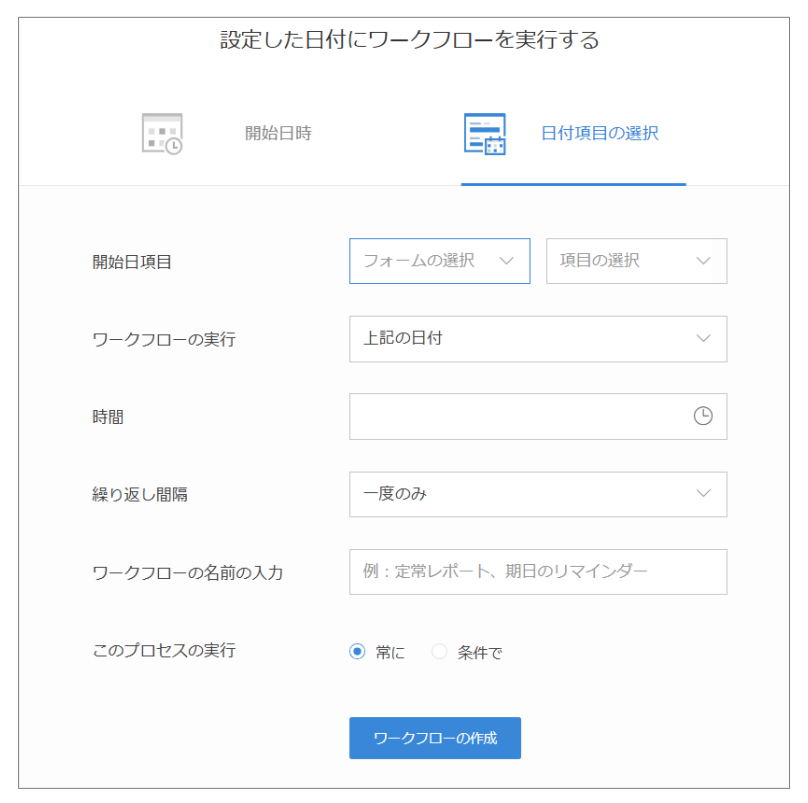
Task: Click the clock icon in the 時間 field
Action: tap(703, 416)
